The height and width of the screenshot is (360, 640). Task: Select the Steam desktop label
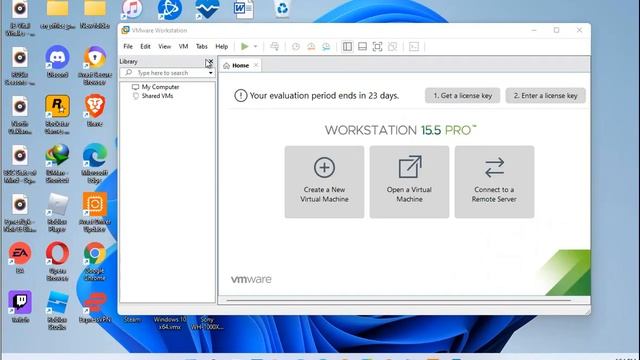(x=132, y=320)
